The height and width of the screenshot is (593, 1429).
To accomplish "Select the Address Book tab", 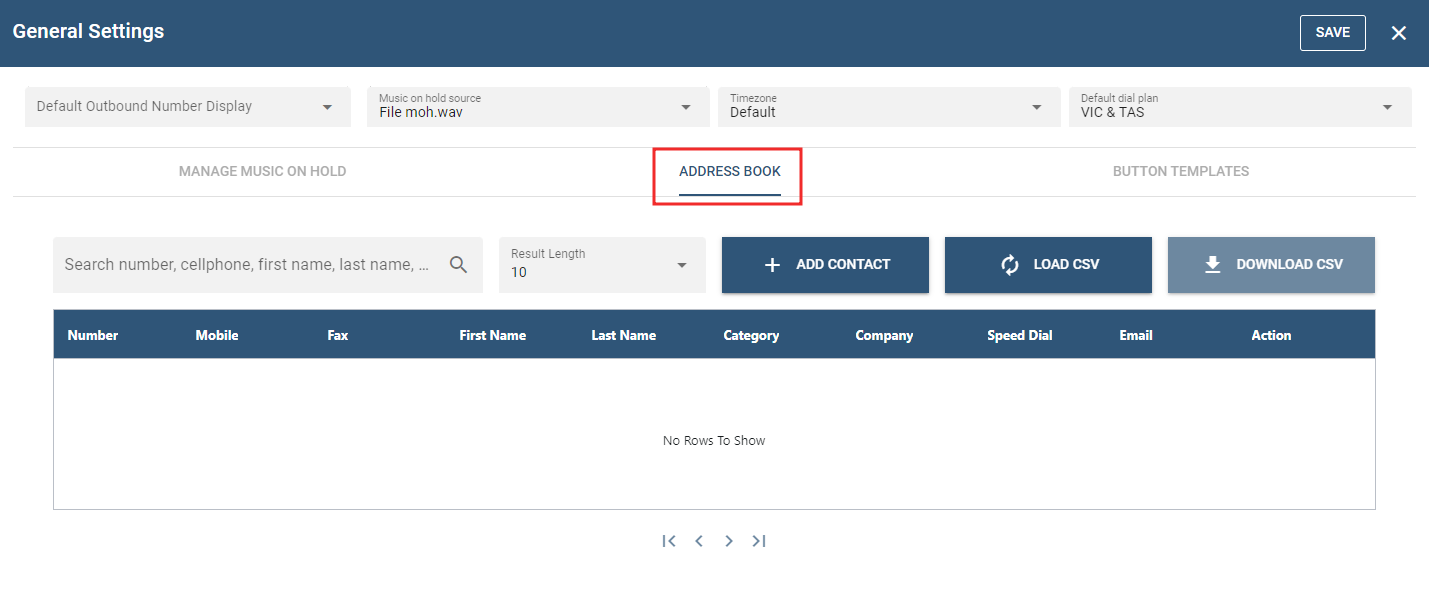I will [x=729, y=171].
